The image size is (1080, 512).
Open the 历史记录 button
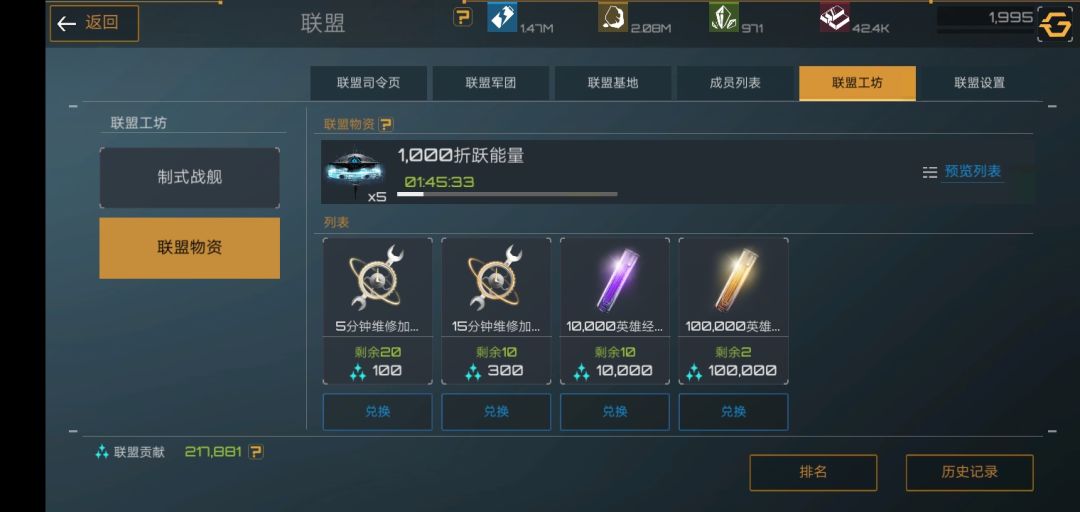(x=969, y=473)
